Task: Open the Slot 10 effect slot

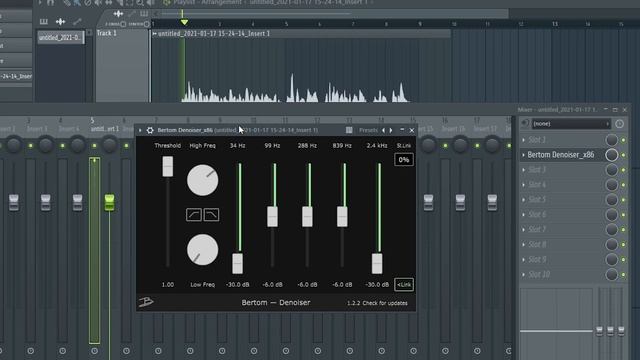Action: 561,274
